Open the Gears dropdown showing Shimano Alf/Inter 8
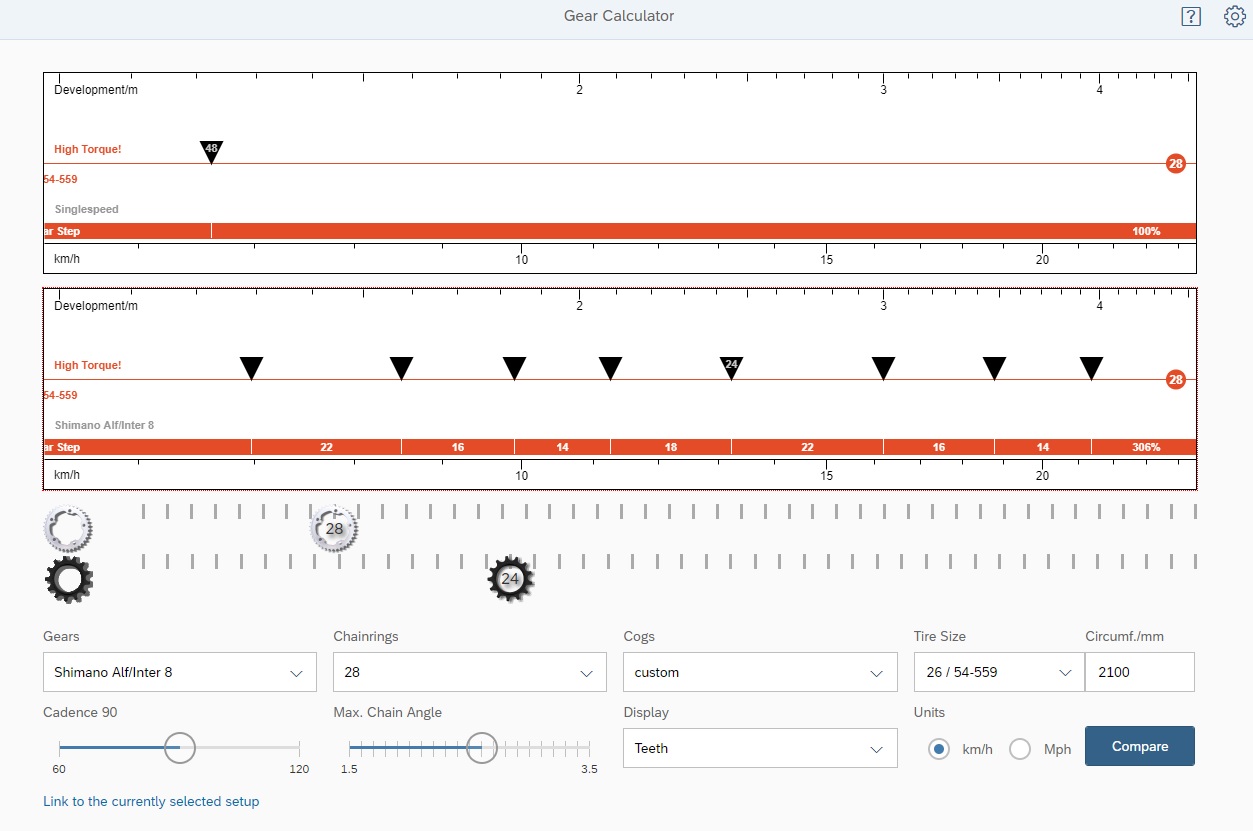Screen dimensions: 1253x831 click(x=180, y=672)
